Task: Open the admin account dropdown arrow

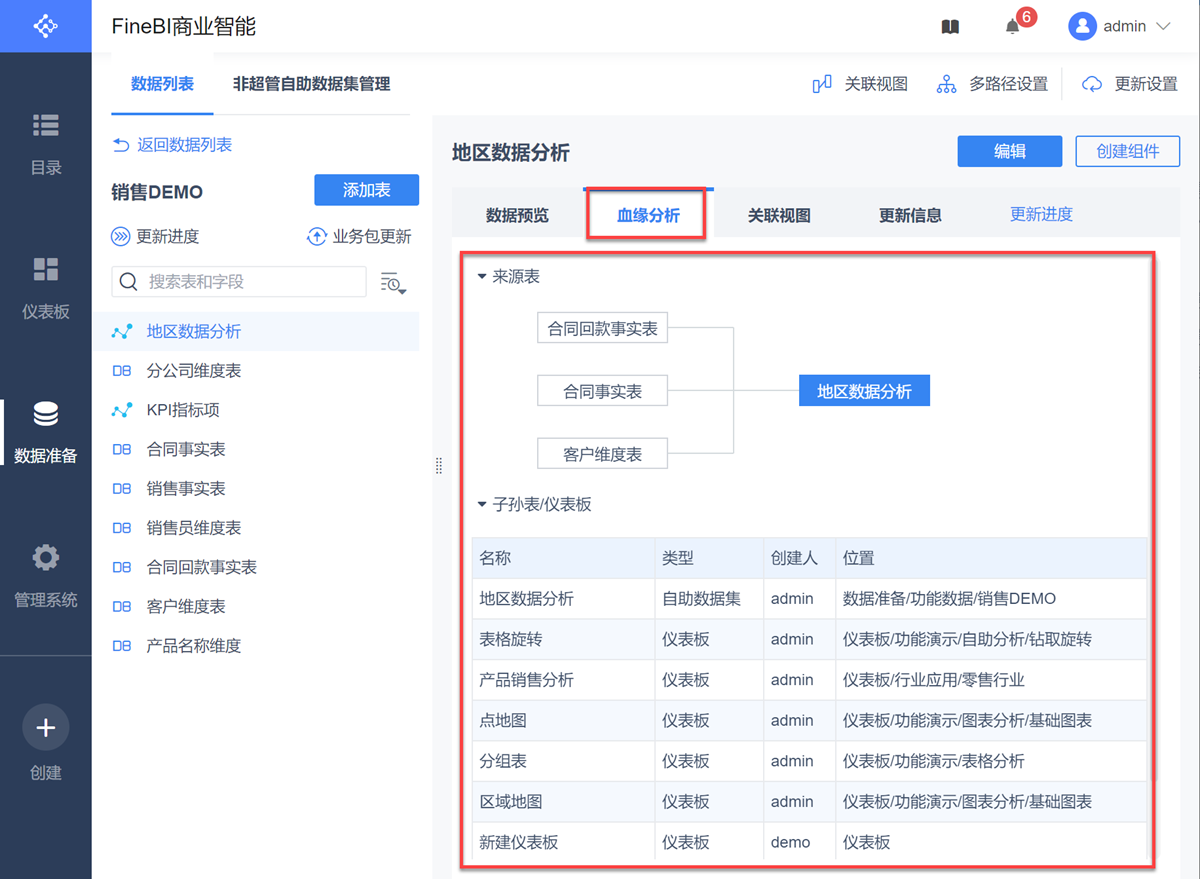Action: [1162, 27]
